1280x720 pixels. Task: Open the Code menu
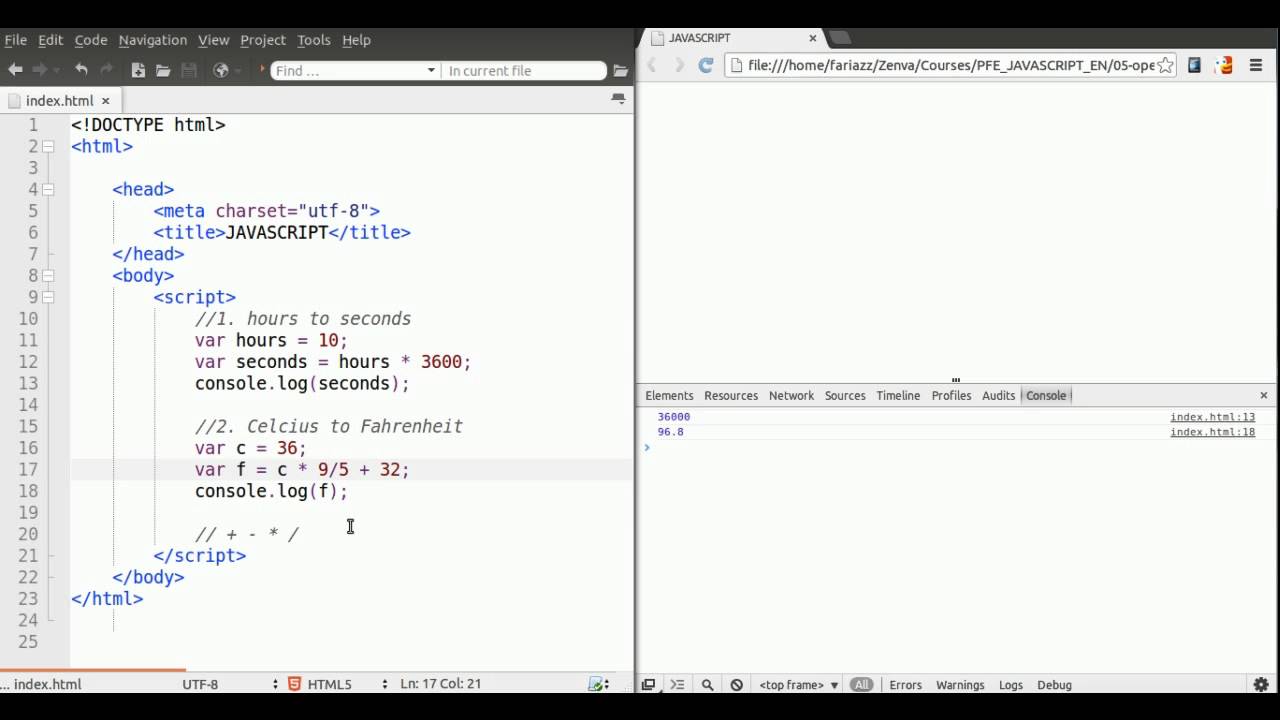(90, 40)
